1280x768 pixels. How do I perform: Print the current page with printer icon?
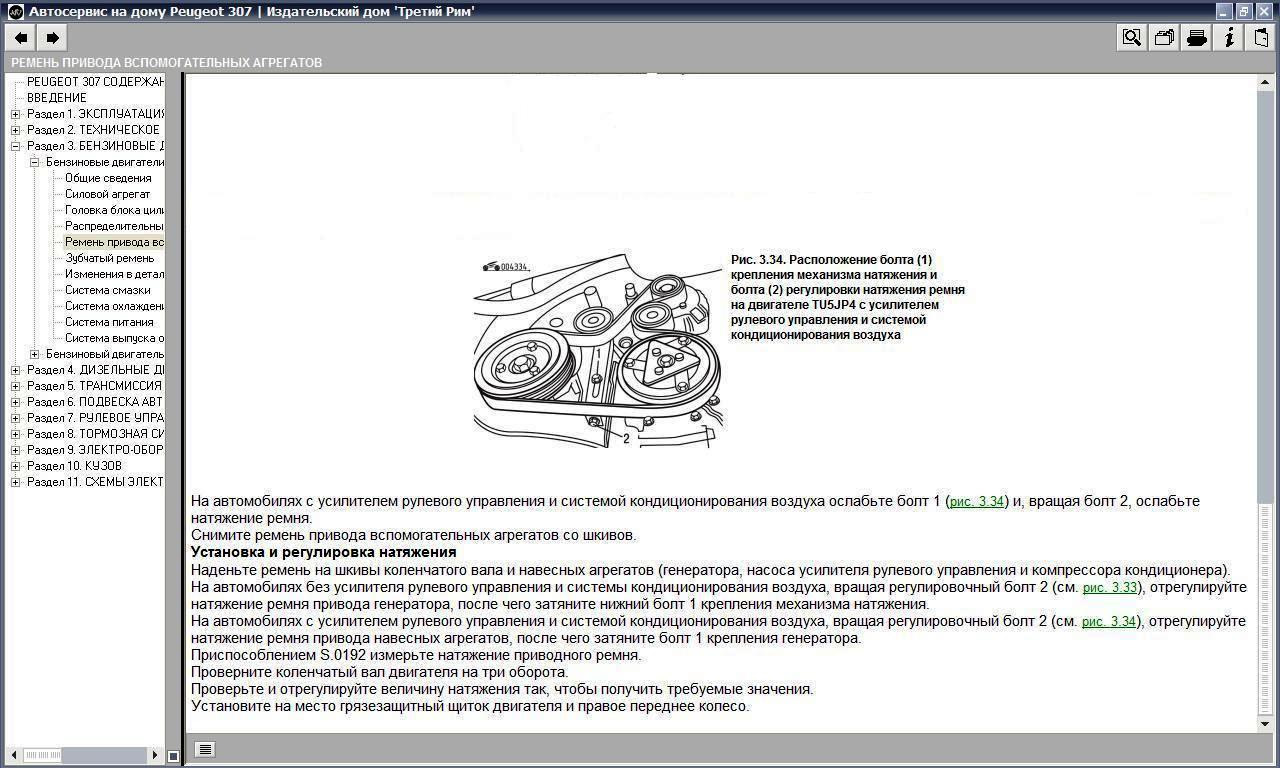tap(1196, 38)
